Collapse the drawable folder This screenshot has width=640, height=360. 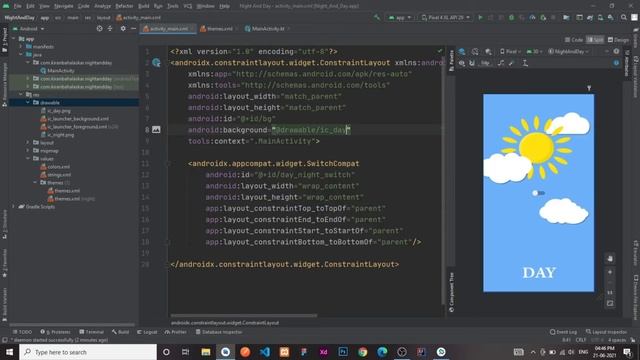click(28, 102)
